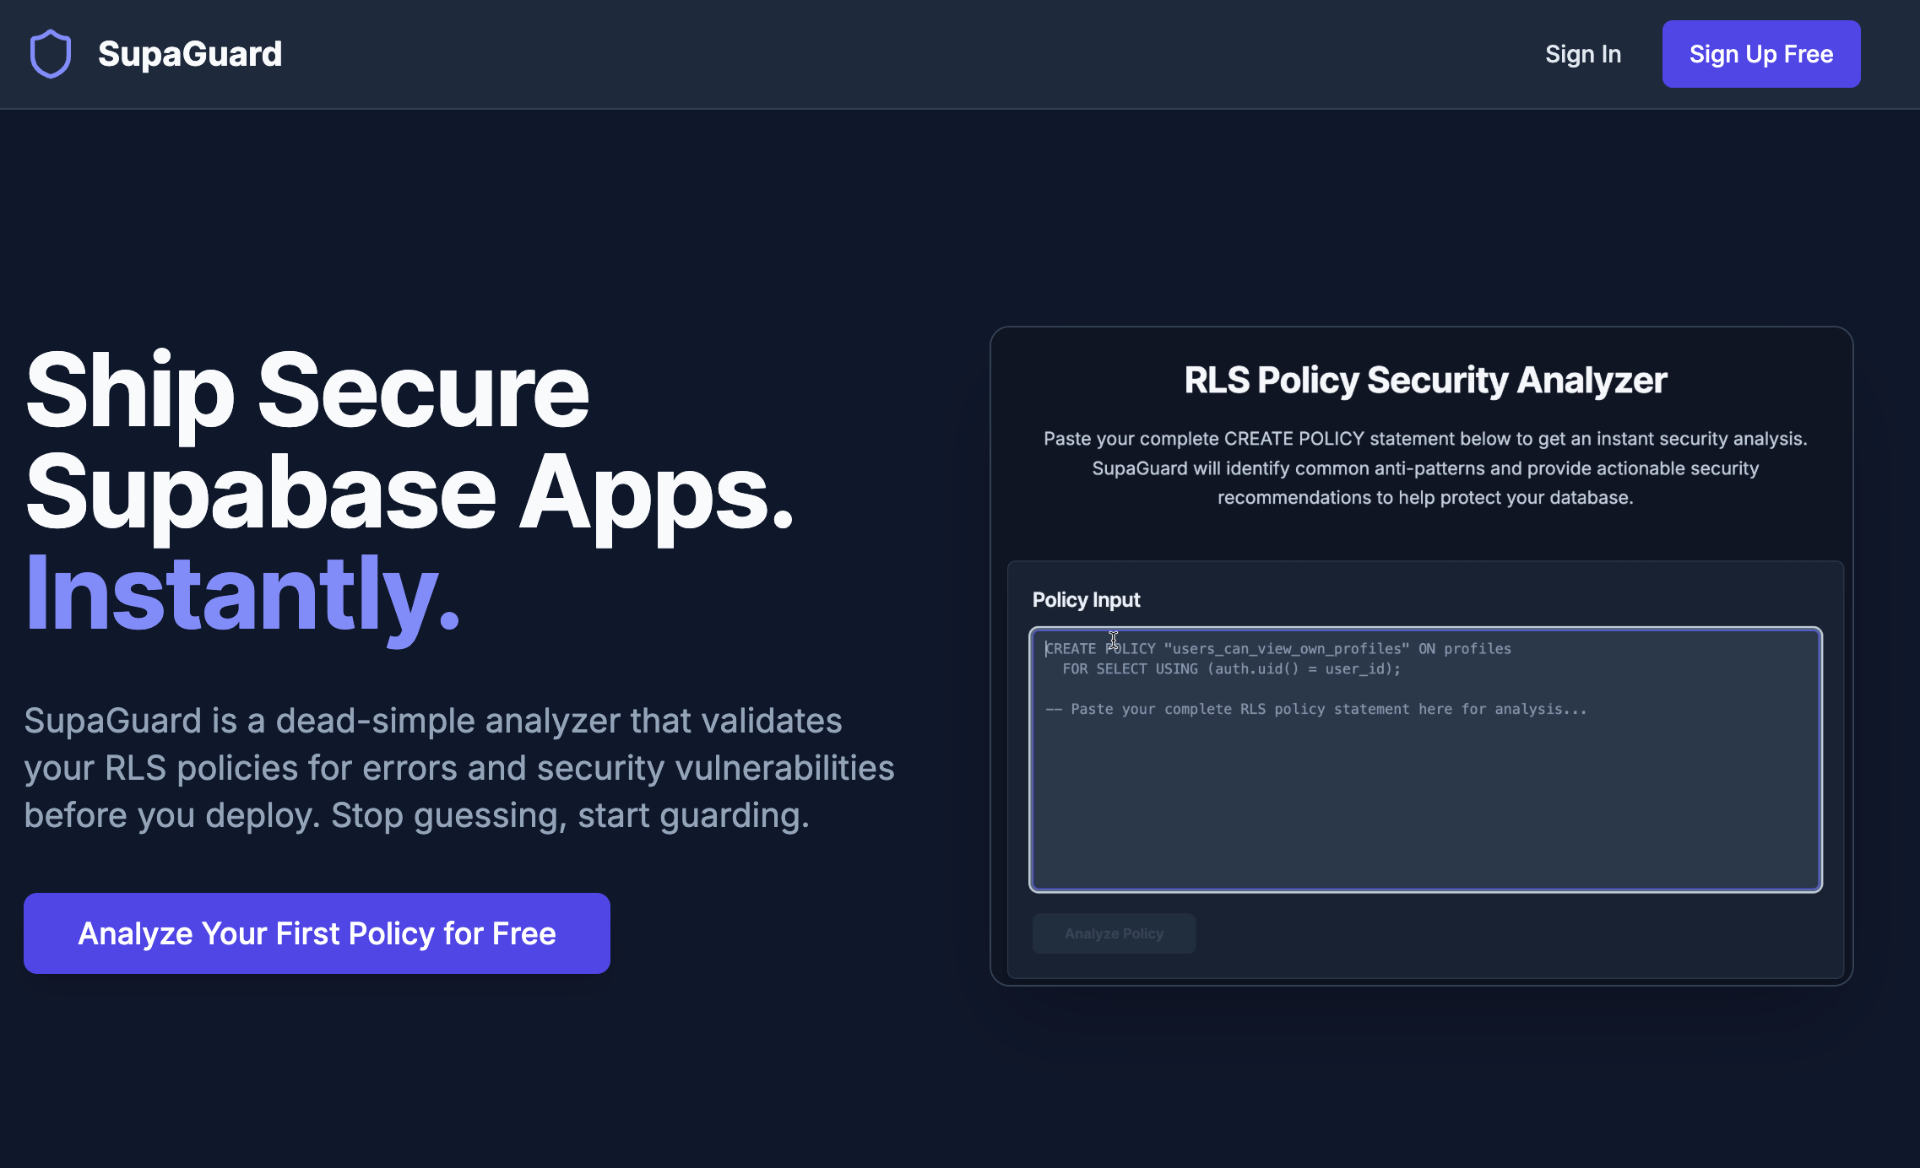Click the SupaGuard shield logo icon
The height and width of the screenshot is (1168, 1920).
coord(50,54)
